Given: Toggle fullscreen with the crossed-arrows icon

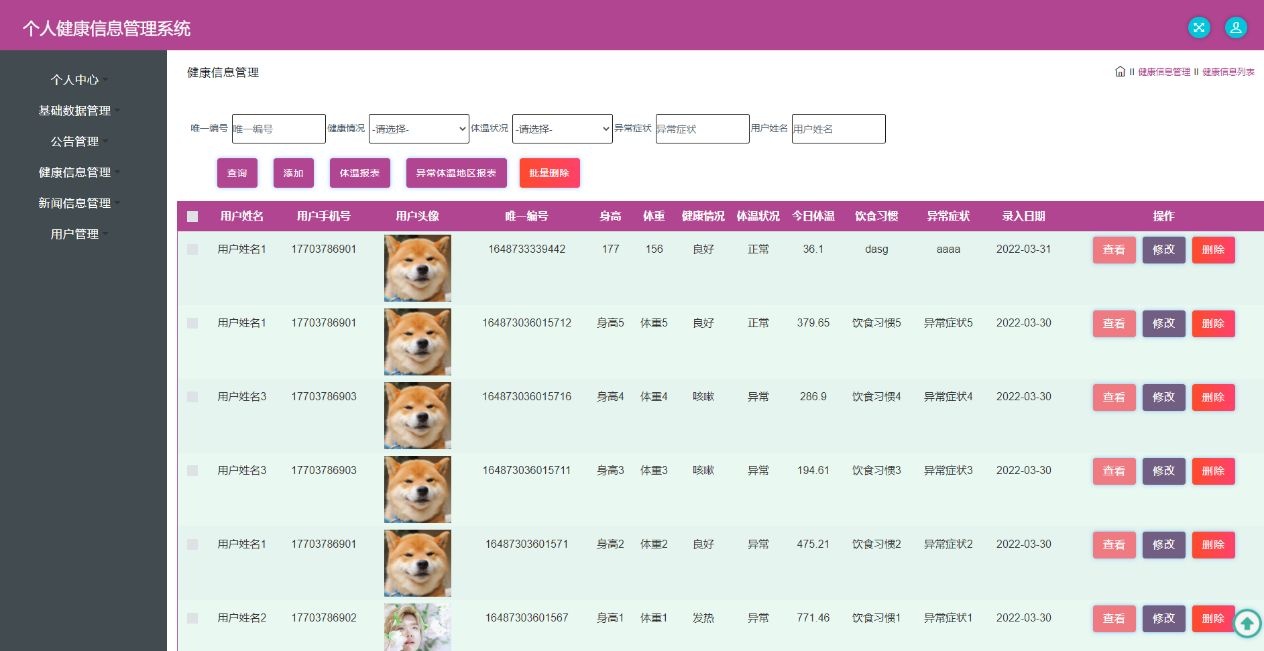Looking at the screenshot, I should (1199, 28).
